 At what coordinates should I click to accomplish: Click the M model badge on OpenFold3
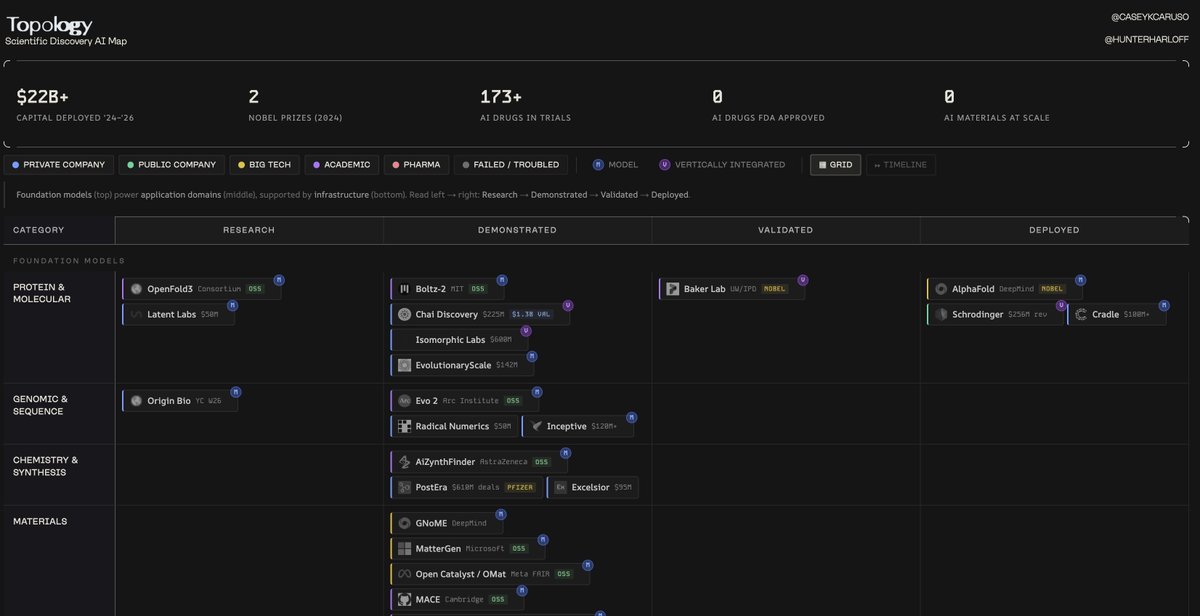pos(279,280)
